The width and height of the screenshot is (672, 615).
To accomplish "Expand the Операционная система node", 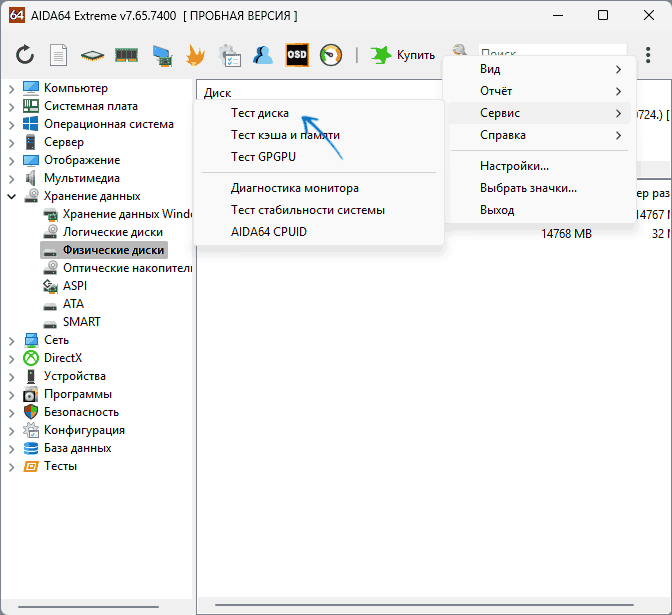I will point(12,125).
